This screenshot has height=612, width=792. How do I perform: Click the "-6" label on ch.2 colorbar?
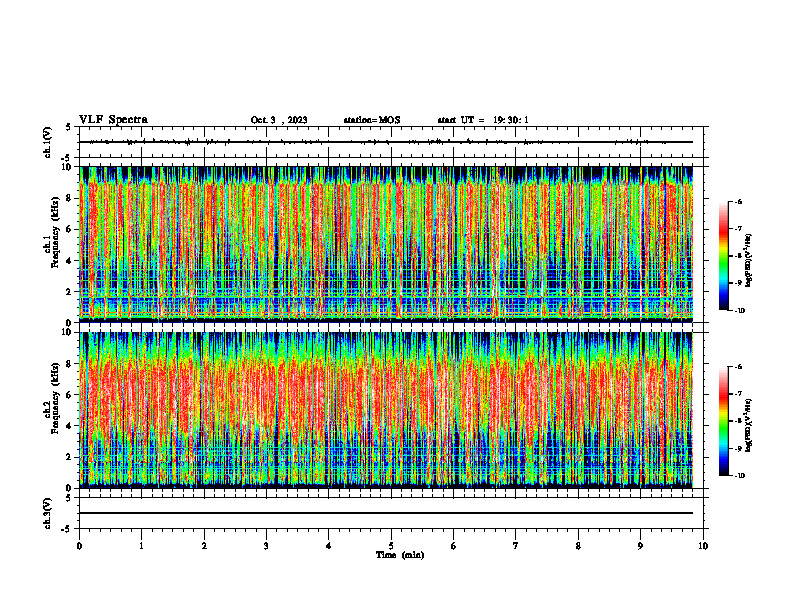(738, 367)
